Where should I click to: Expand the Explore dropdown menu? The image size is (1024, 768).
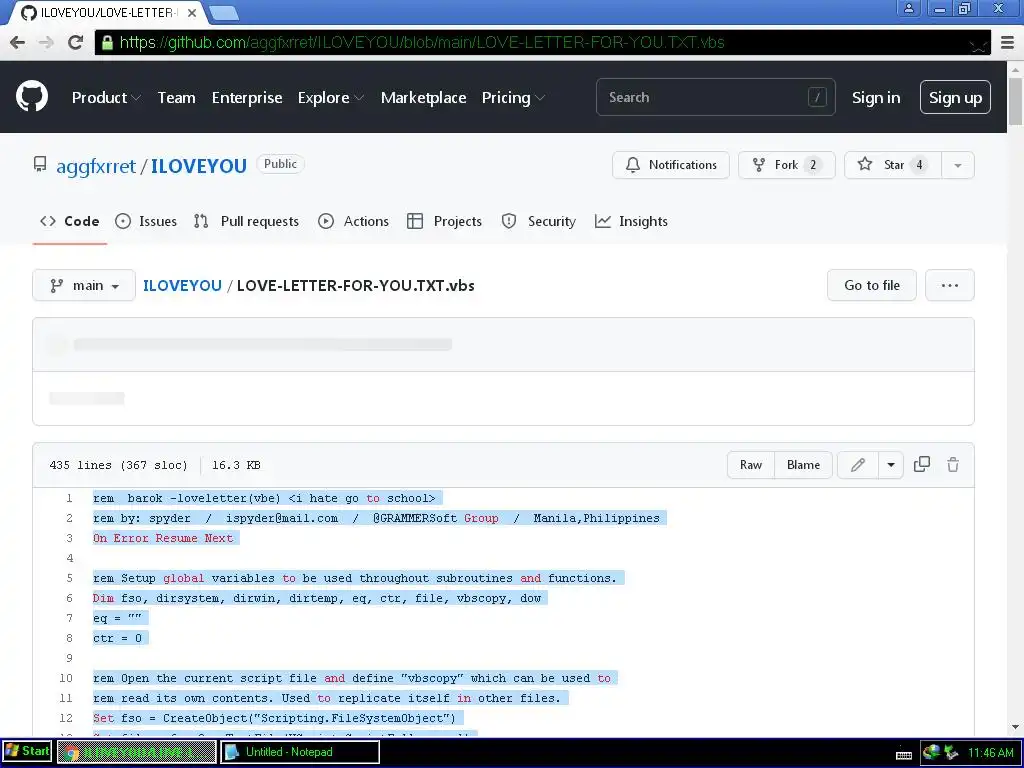[x=330, y=97]
